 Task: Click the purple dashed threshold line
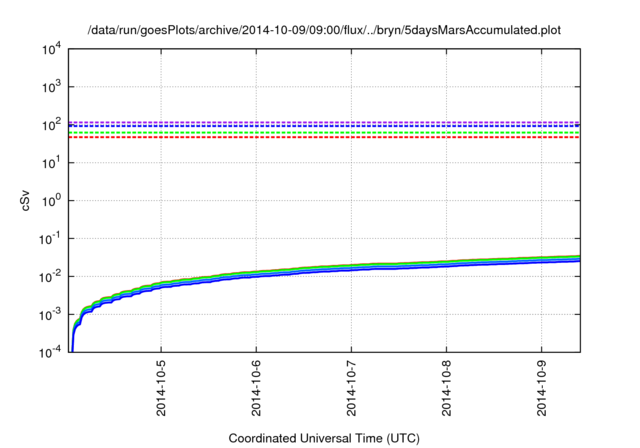tap(324, 122)
